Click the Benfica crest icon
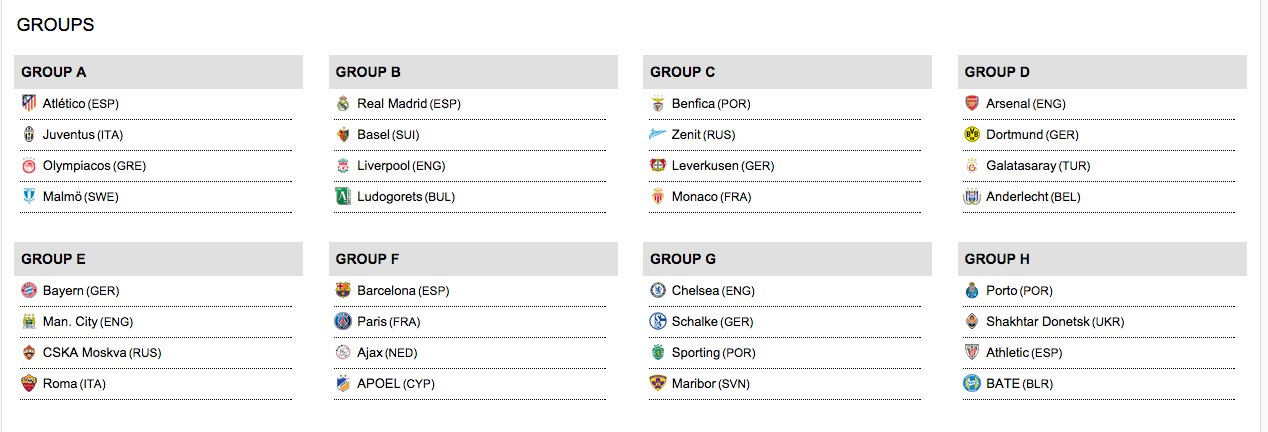Image resolution: width=1268 pixels, height=432 pixels. tap(657, 103)
